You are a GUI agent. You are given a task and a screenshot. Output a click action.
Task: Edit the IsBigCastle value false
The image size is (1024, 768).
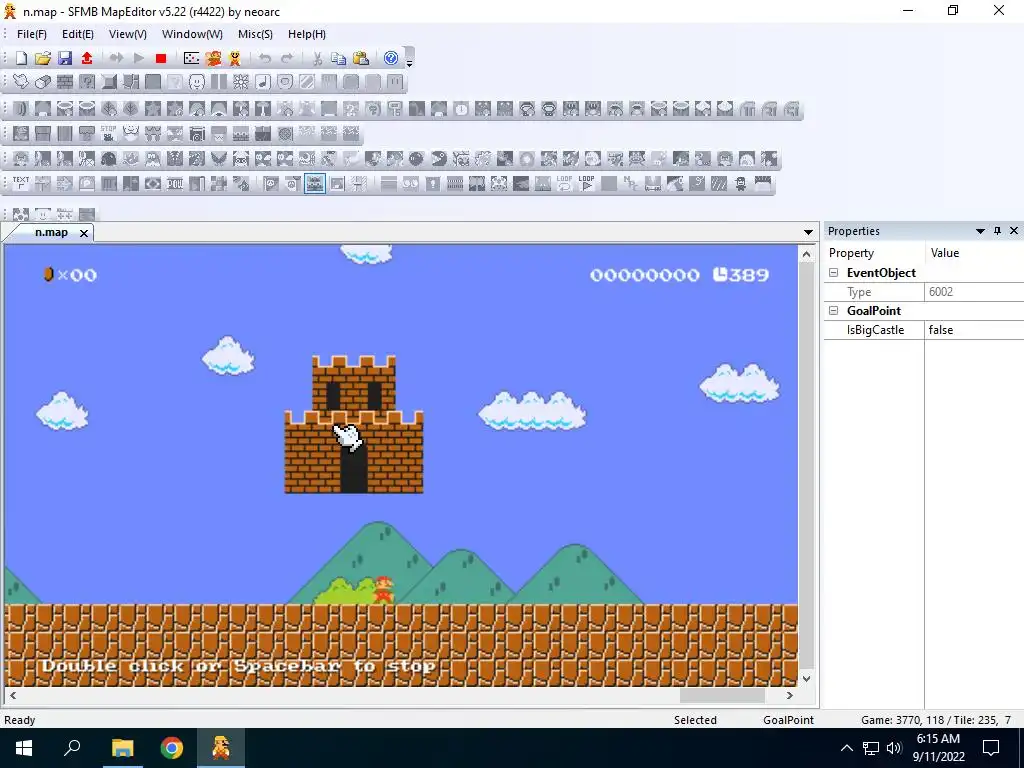974,330
